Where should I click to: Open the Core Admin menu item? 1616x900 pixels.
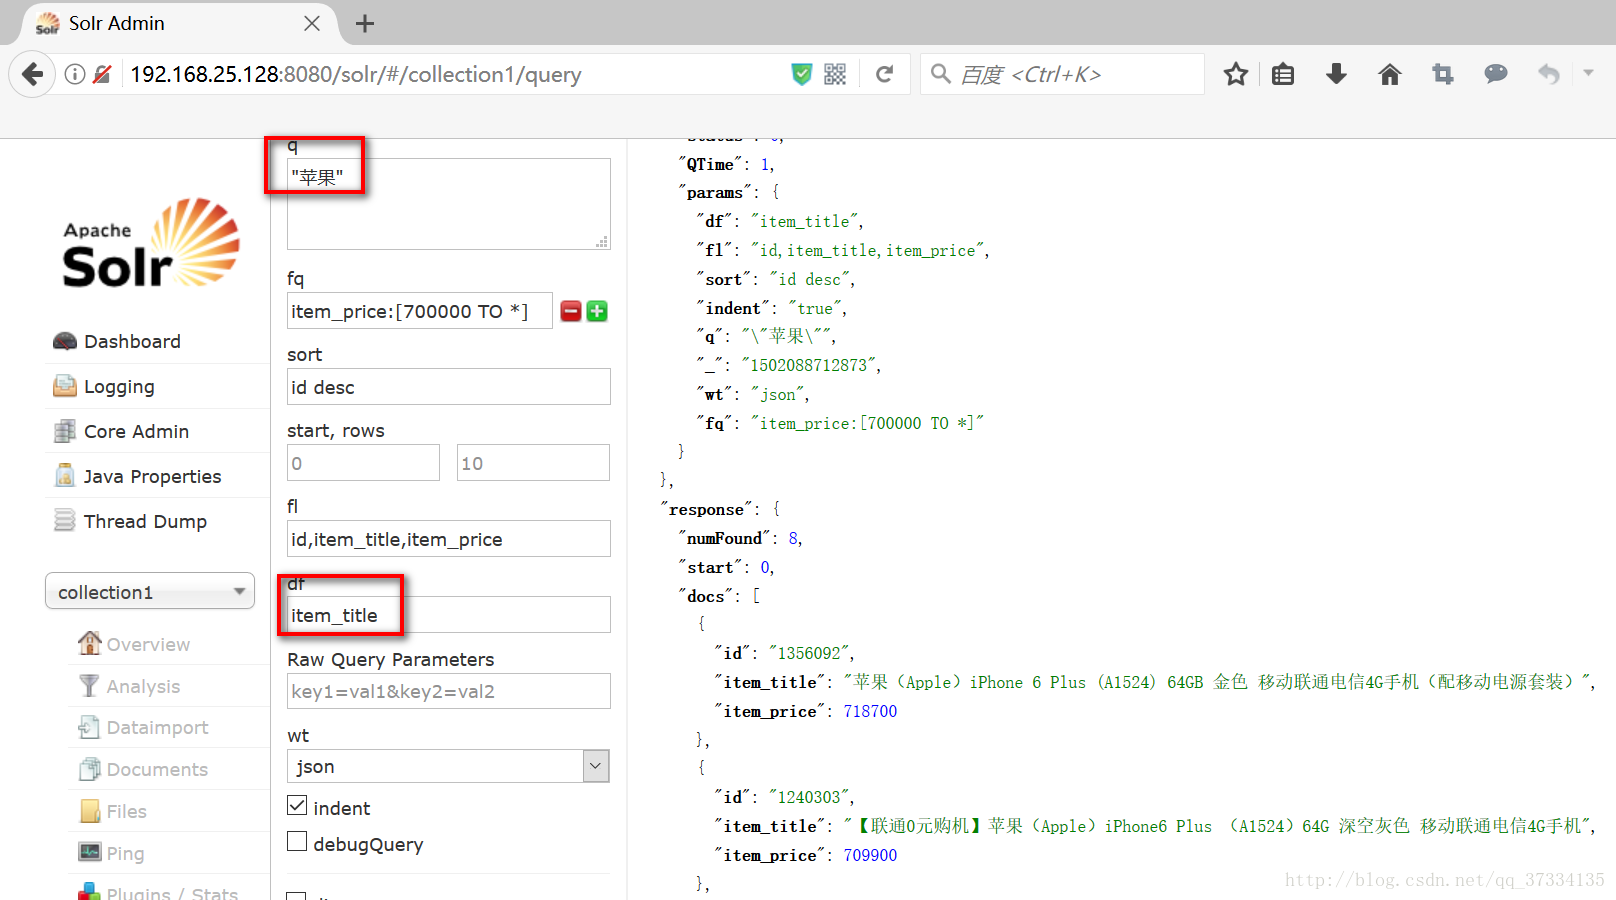click(136, 431)
